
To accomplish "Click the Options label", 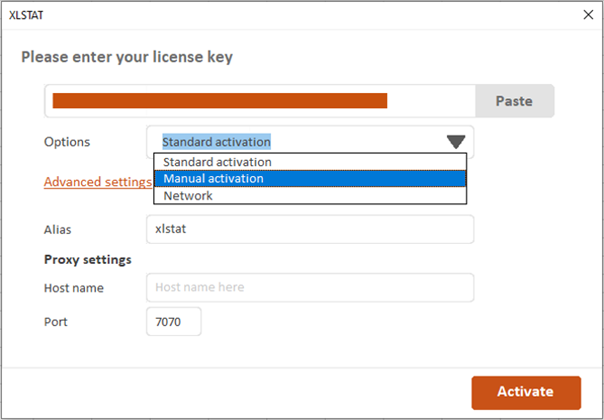I will [67, 142].
